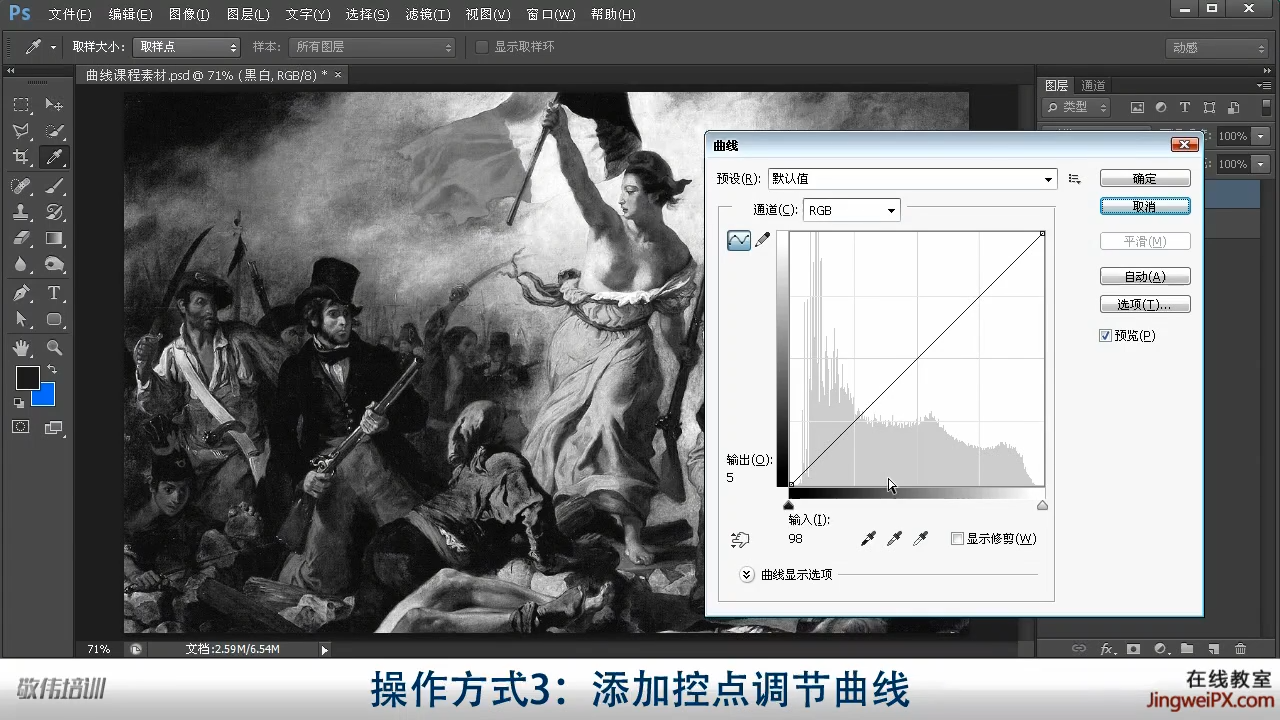Filter layers by smart objects
Viewport: 1280px width, 720px height.
pyautogui.click(x=1233, y=108)
